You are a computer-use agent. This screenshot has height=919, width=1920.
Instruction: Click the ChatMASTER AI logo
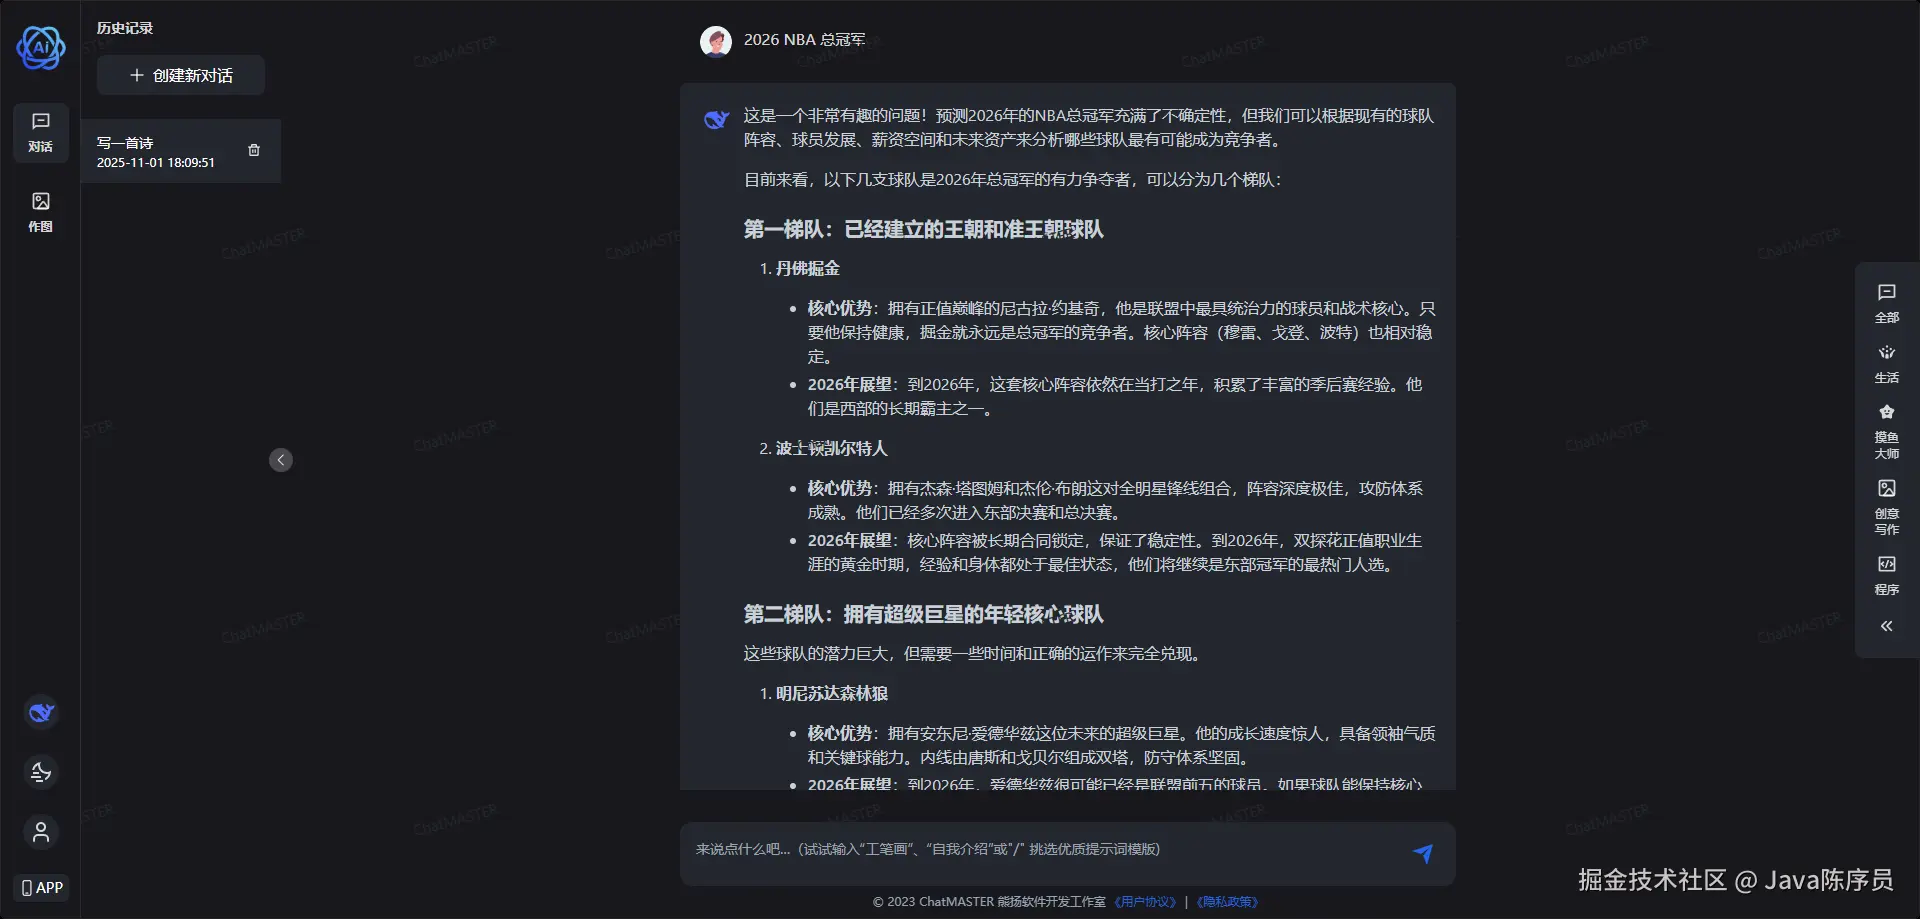point(41,47)
